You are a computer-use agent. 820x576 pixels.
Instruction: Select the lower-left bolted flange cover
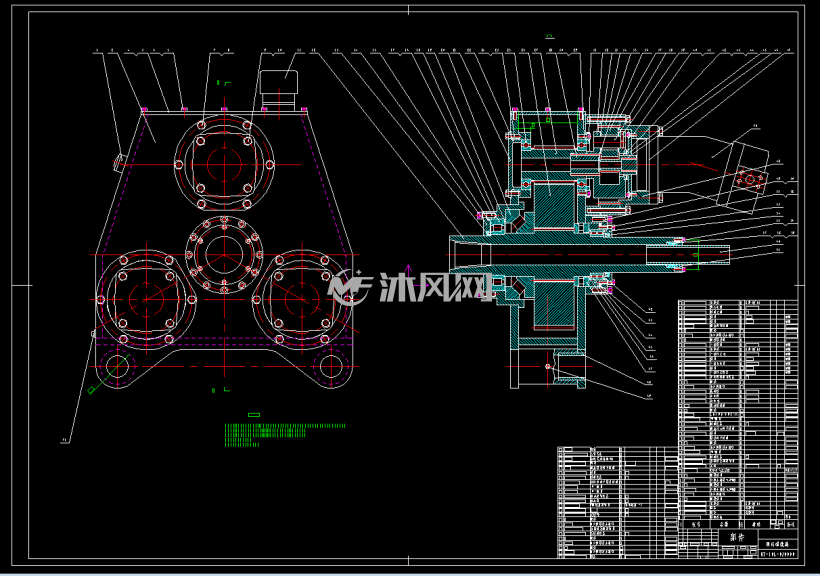pos(146,299)
